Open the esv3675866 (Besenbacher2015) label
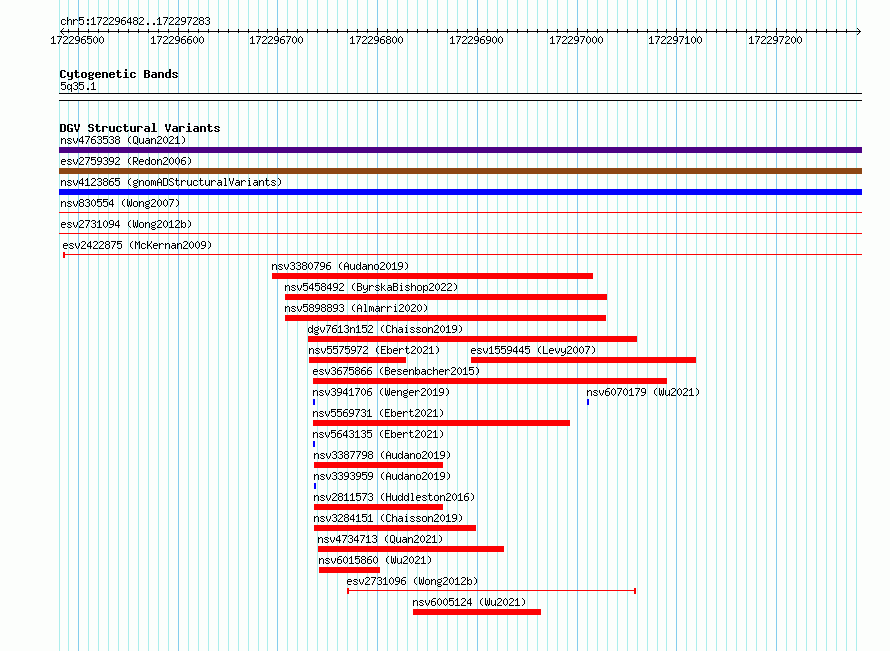 (396, 371)
